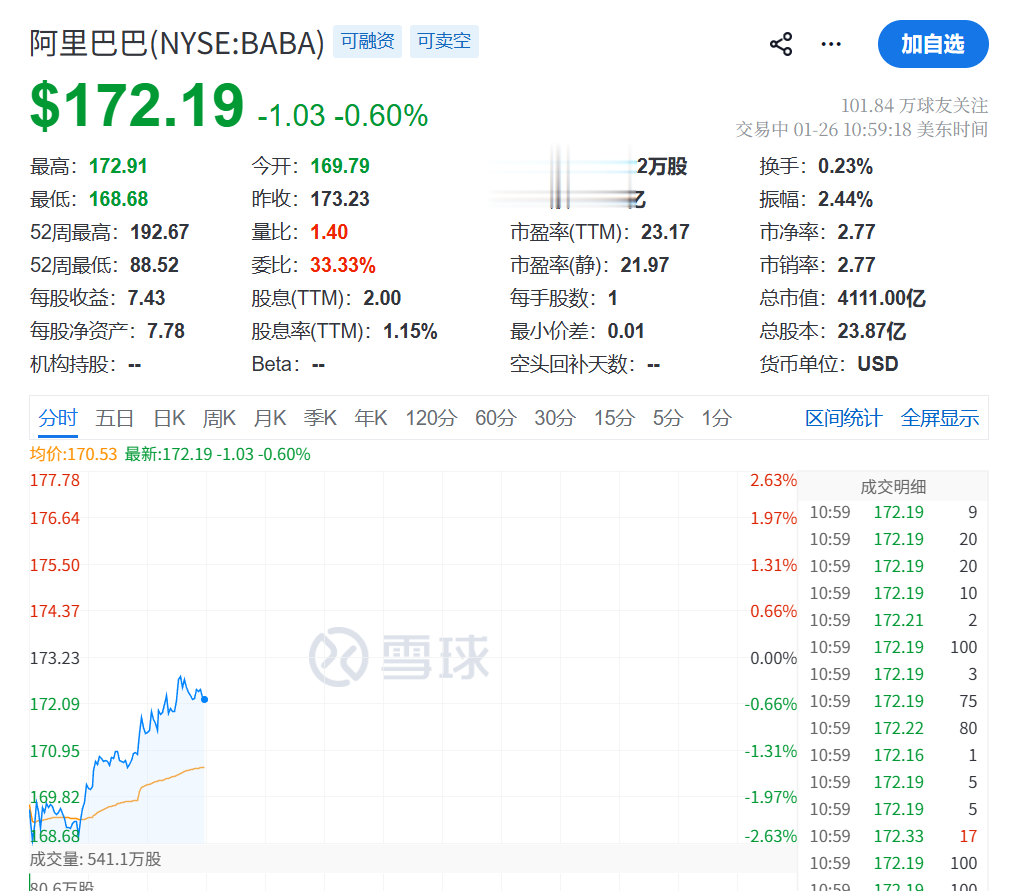Switch to the 季K chart tab
The height and width of the screenshot is (891, 1014).
320,418
